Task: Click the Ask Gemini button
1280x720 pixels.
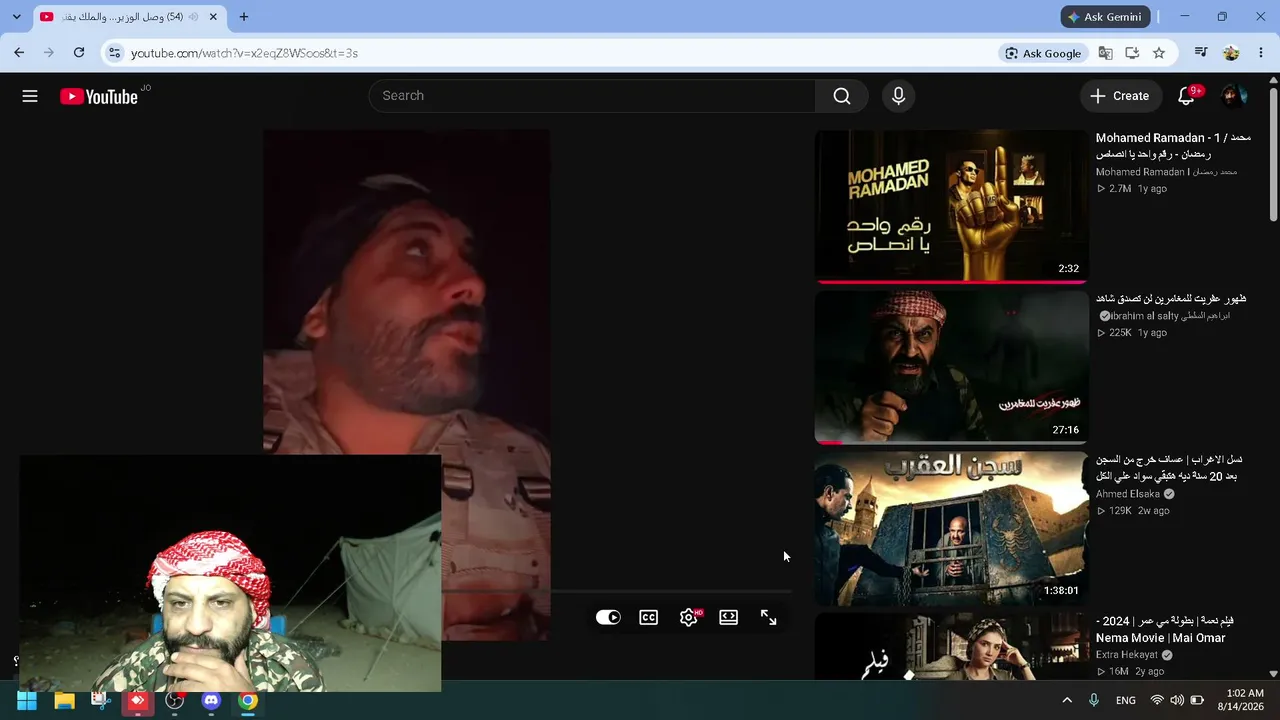Action: pyautogui.click(x=1104, y=17)
